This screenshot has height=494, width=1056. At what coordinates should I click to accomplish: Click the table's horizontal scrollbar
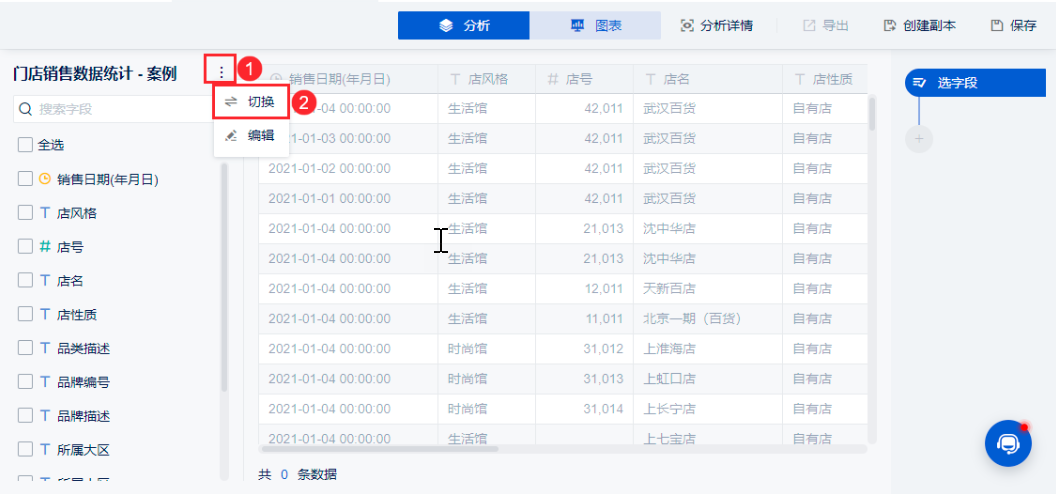[x=380, y=448]
